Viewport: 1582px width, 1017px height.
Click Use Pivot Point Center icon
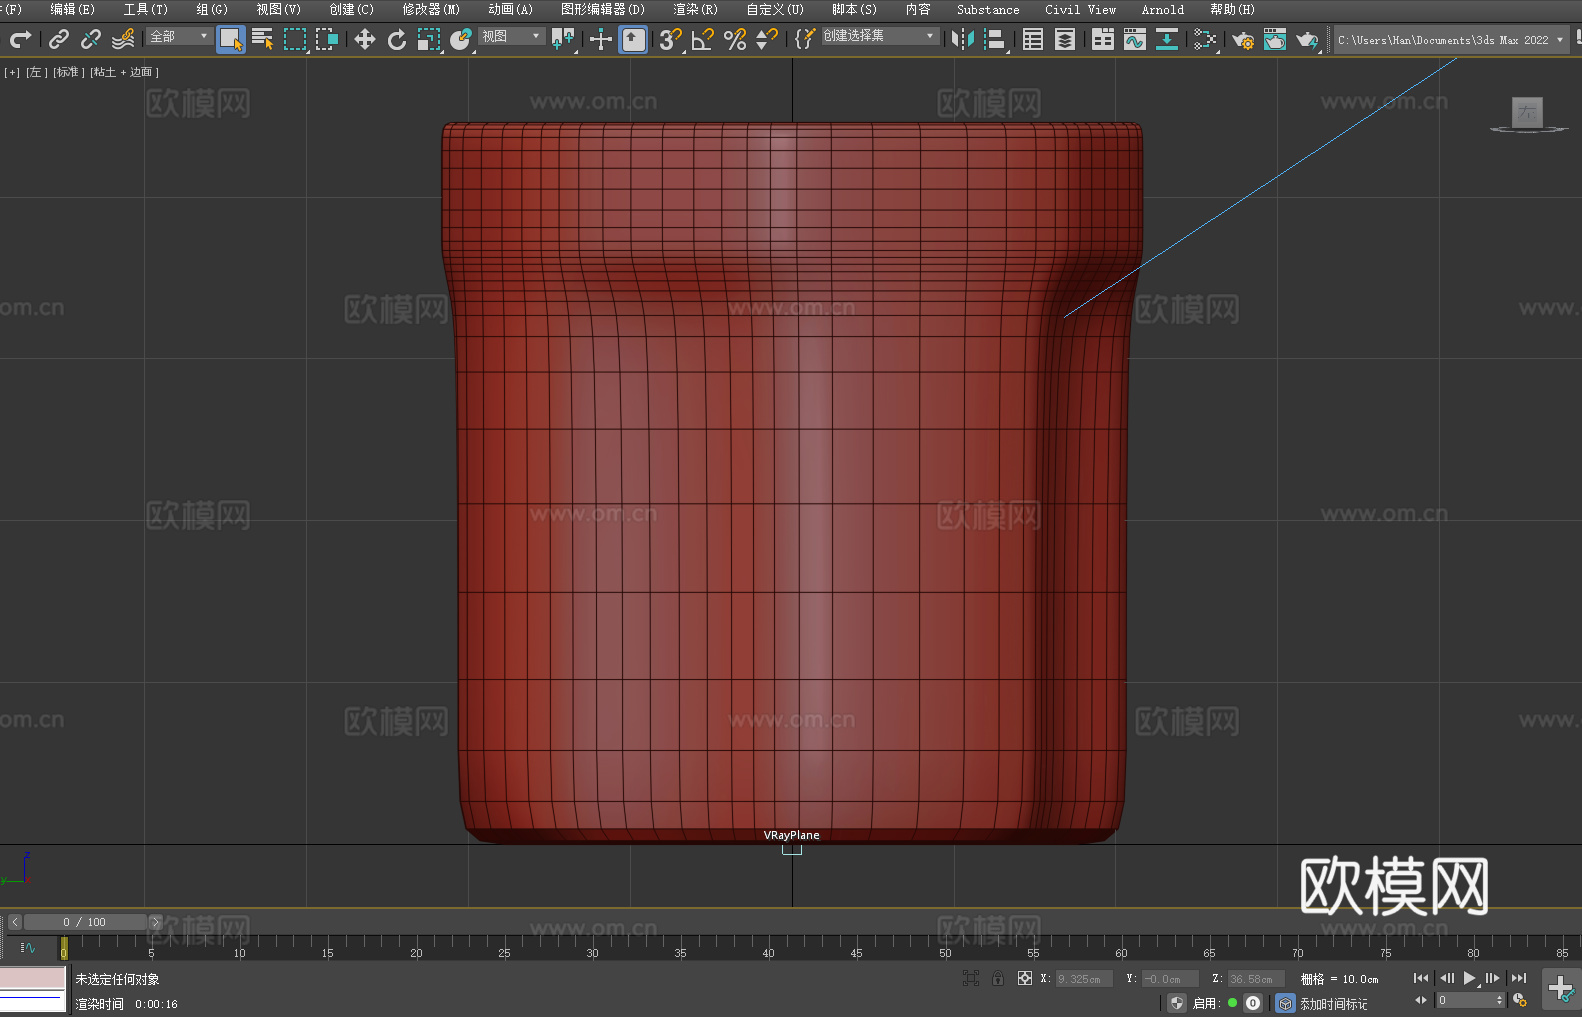pyautogui.click(x=563, y=39)
